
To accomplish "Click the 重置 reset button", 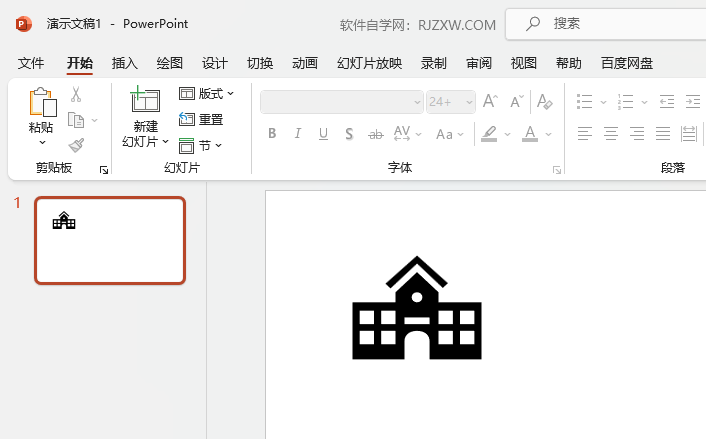I will (201, 119).
